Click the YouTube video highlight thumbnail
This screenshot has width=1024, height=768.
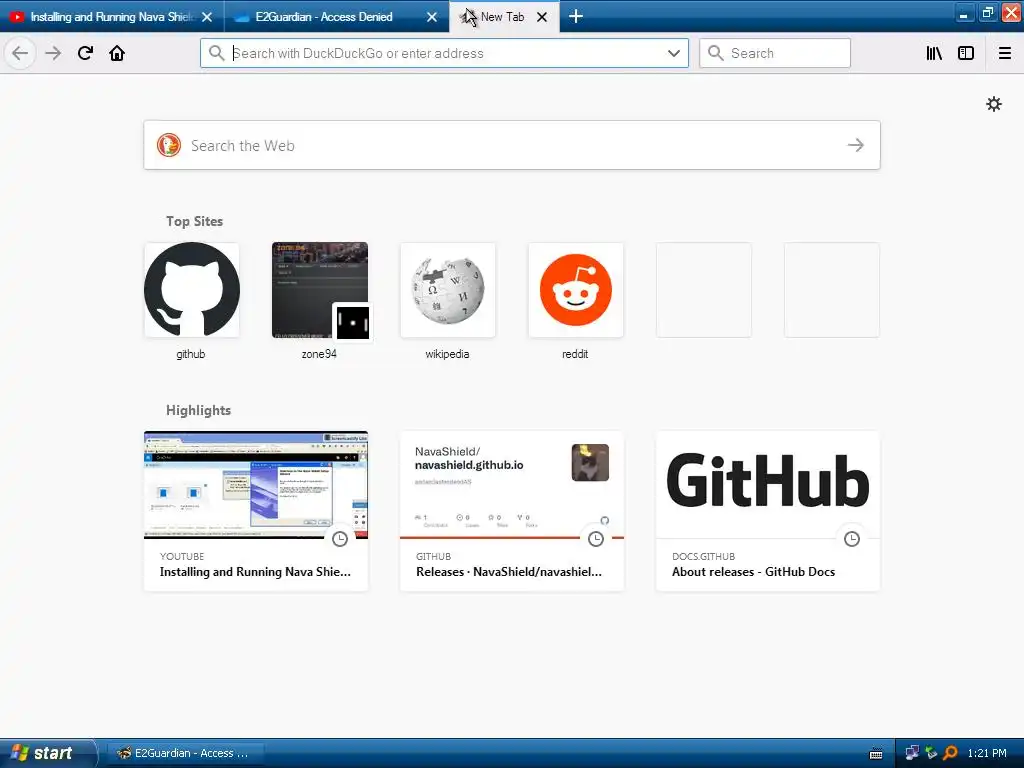(256, 485)
